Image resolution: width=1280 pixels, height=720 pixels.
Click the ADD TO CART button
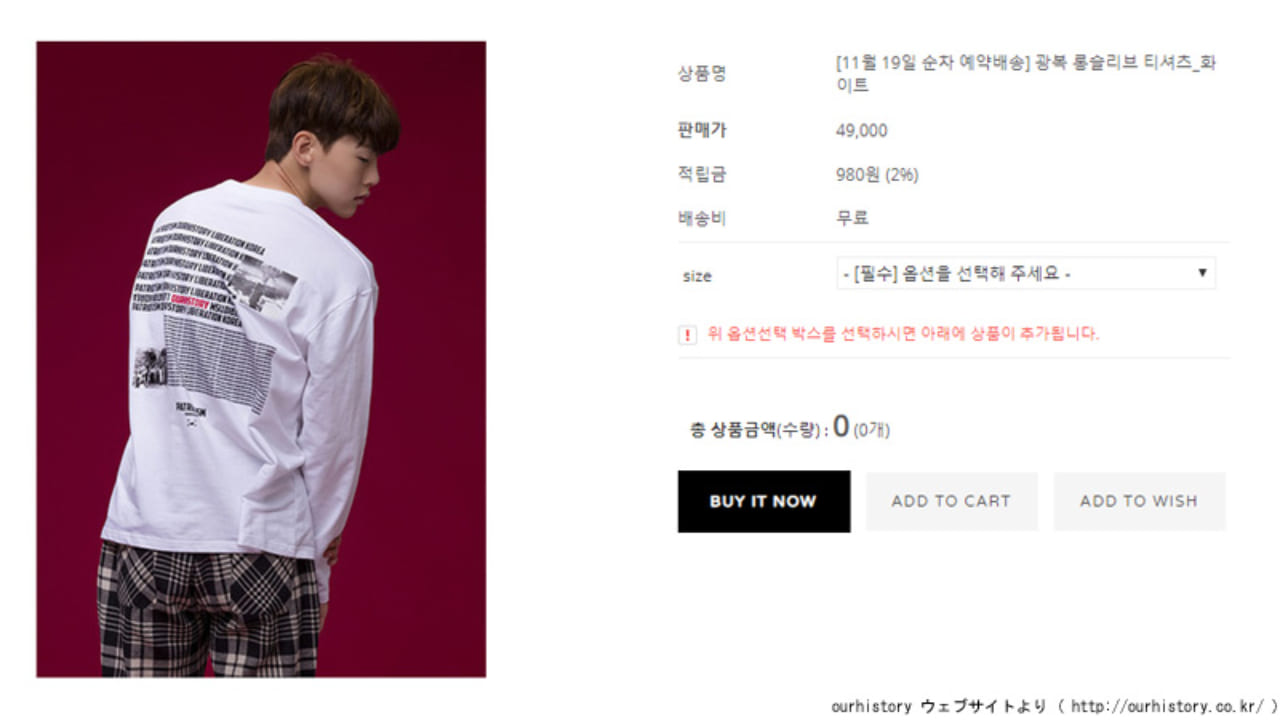click(951, 501)
